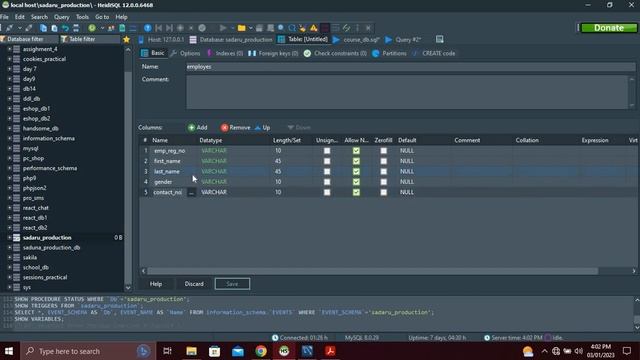This screenshot has width=640, height=360.
Task: Switch to the Indexes (0) tab
Action: [225, 53]
